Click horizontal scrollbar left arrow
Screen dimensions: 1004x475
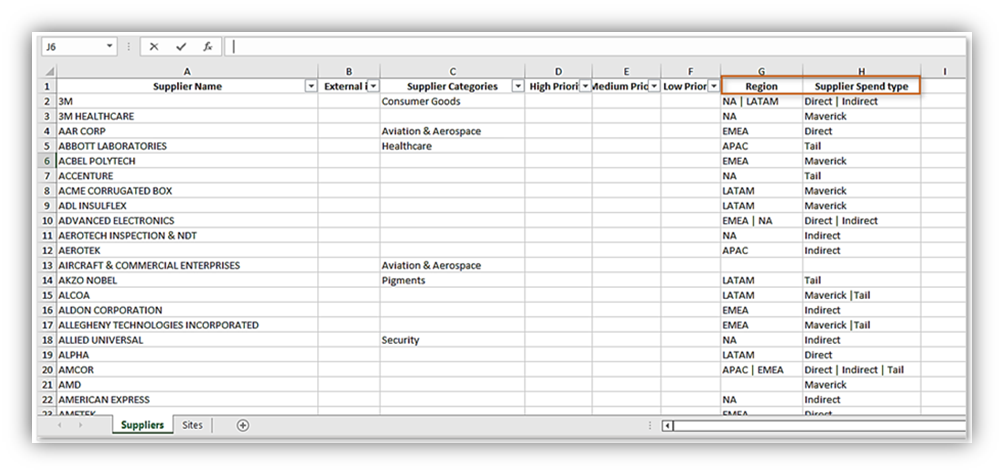[667, 426]
